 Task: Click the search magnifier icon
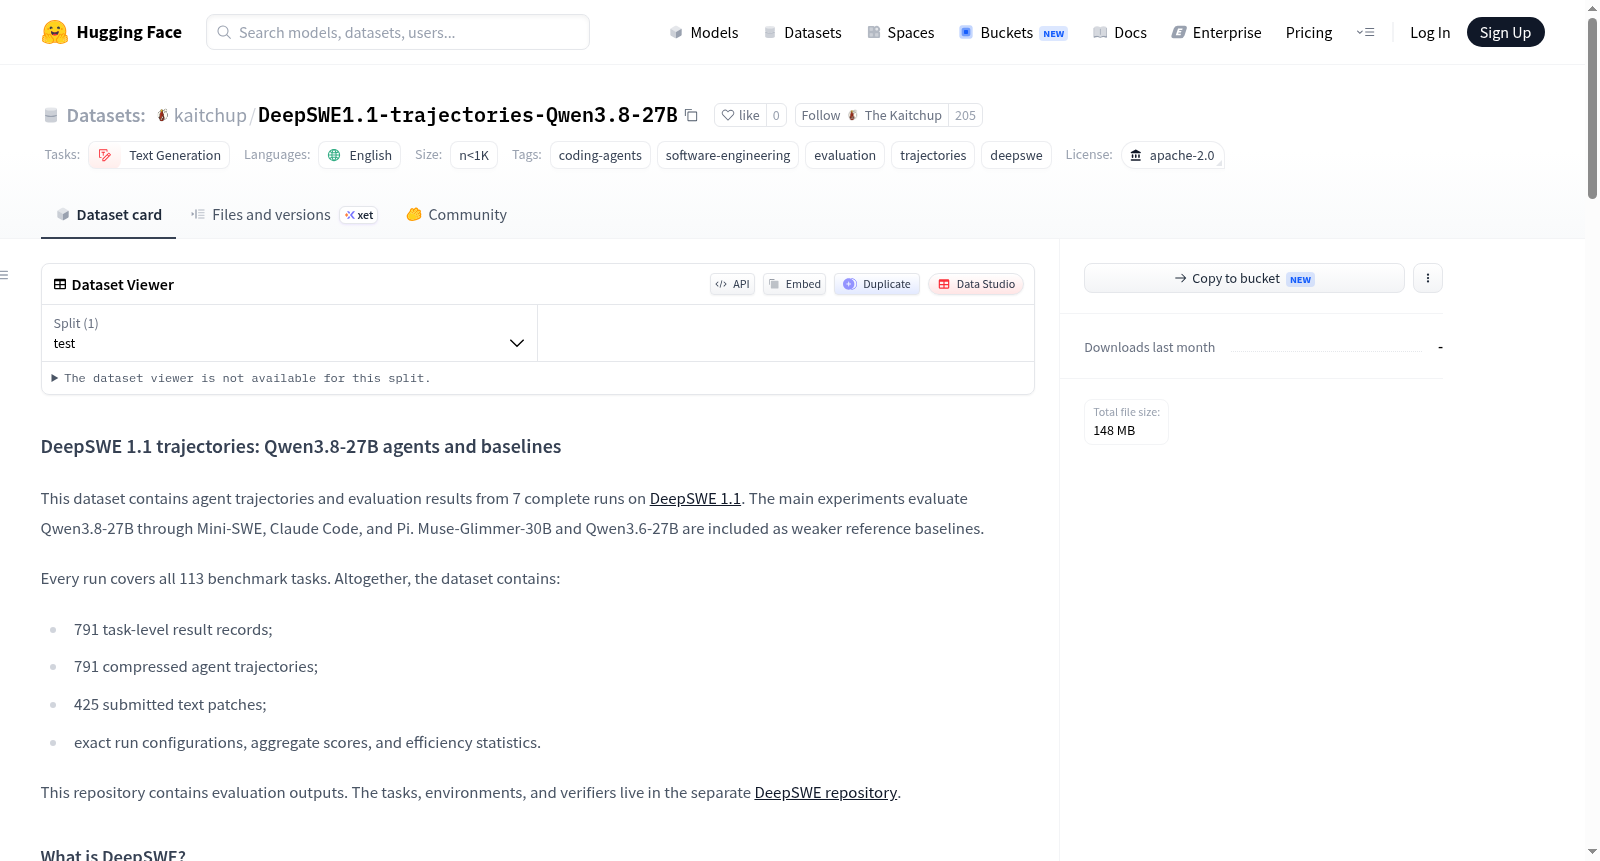pyautogui.click(x=224, y=32)
